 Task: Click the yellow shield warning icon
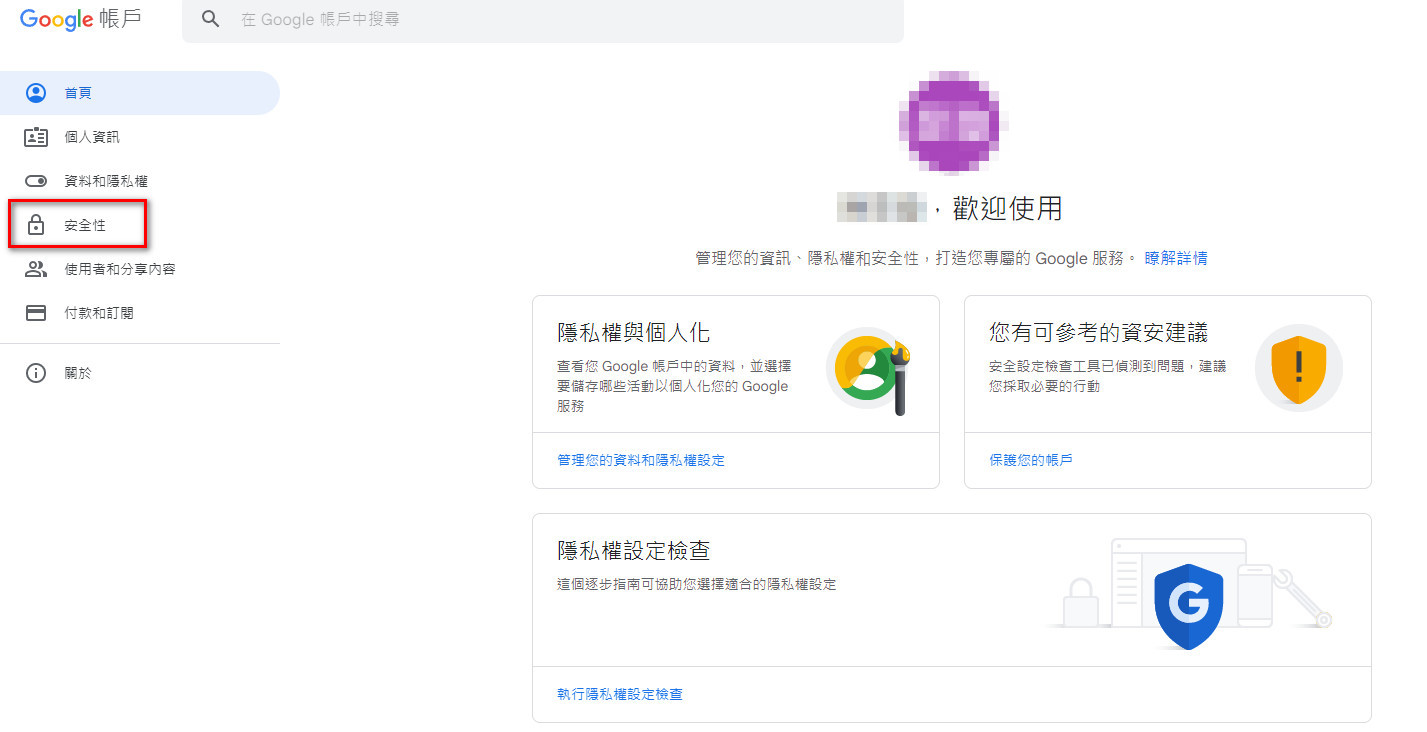pyautogui.click(x=1298, y=368)
